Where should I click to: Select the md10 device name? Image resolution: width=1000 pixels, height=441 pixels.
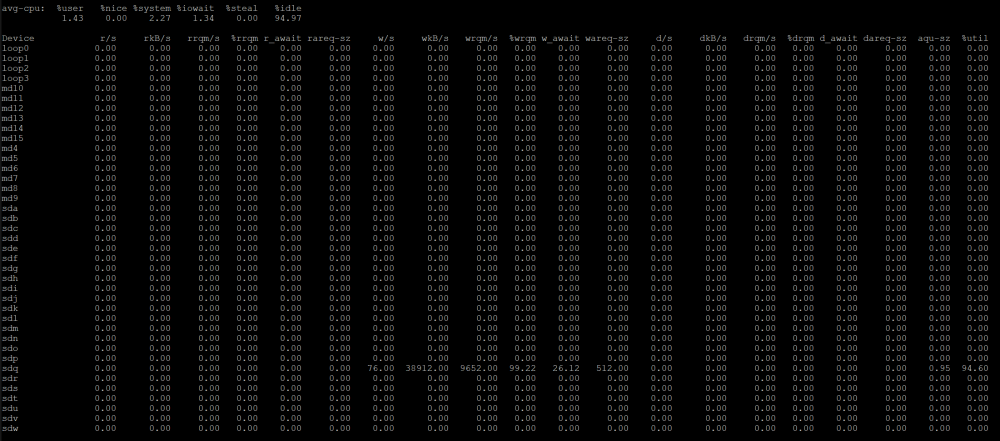coord(13,88)
